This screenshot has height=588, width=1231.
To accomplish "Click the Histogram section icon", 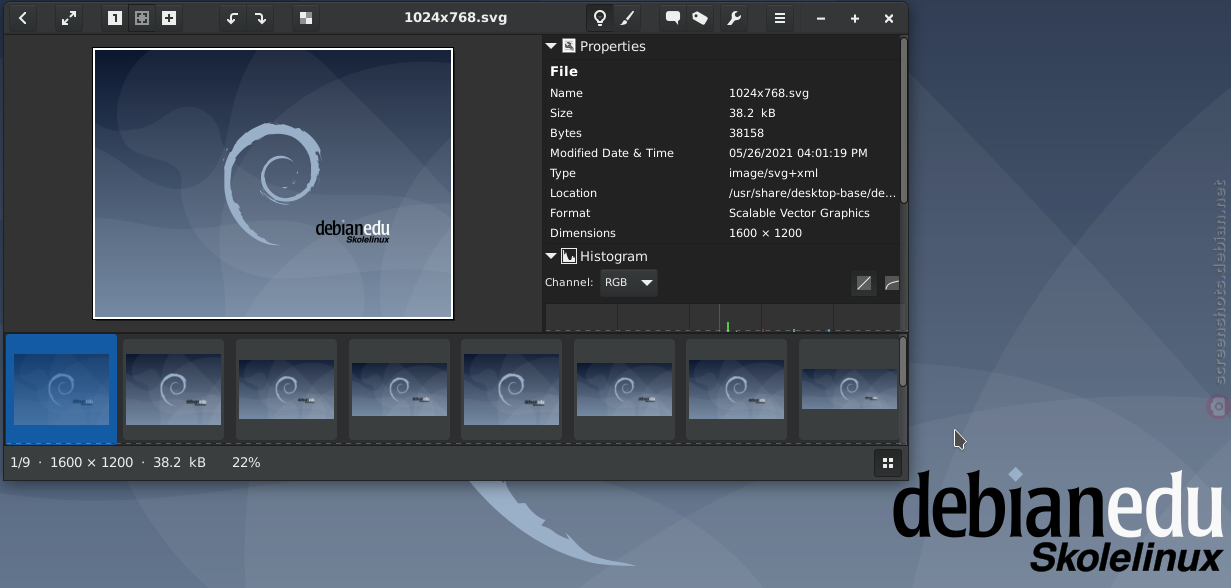I will 569,256.
